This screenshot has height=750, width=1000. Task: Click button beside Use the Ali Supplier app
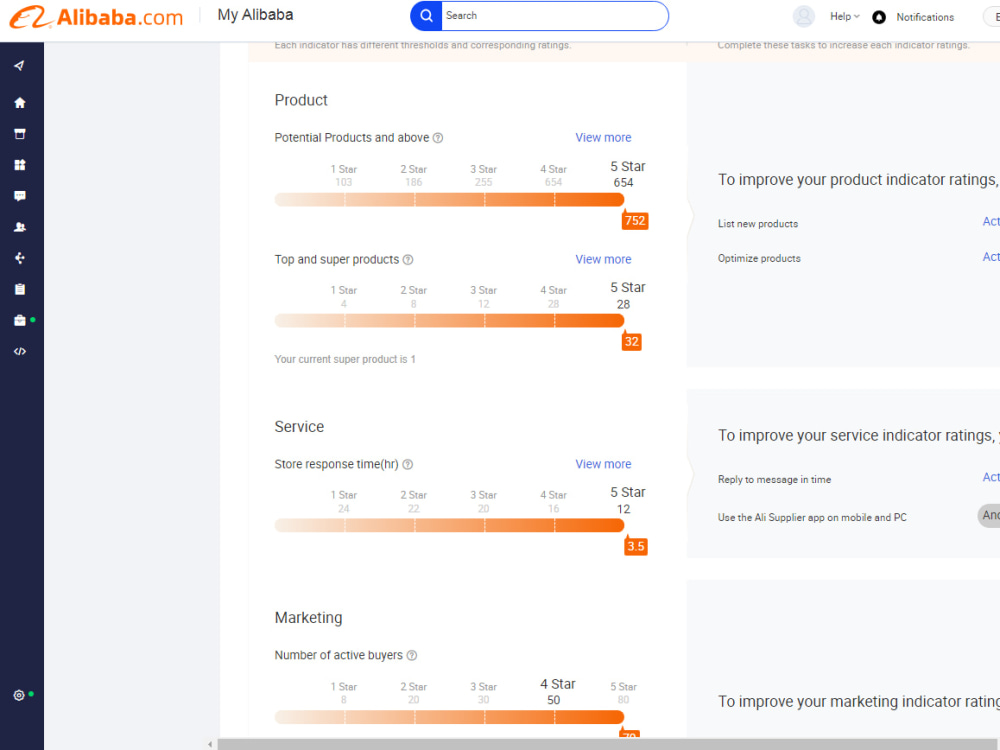(x=989, y=515)
